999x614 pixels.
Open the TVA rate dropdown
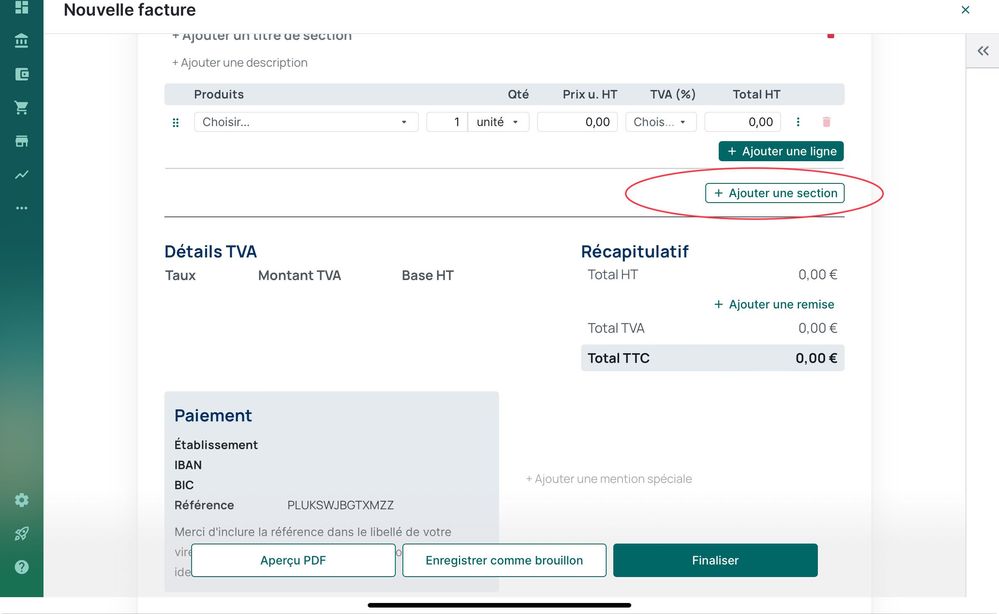(660, 122)
